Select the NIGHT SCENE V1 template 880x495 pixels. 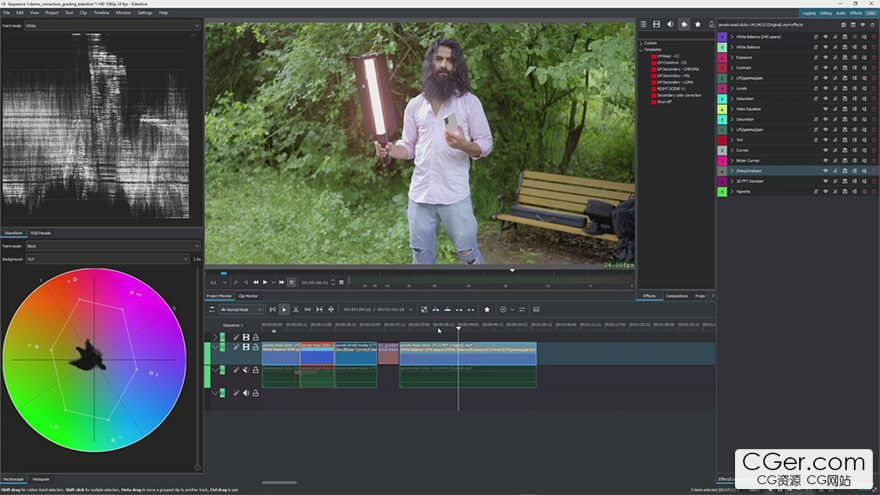pyautogui.click(x=671, y=89)
